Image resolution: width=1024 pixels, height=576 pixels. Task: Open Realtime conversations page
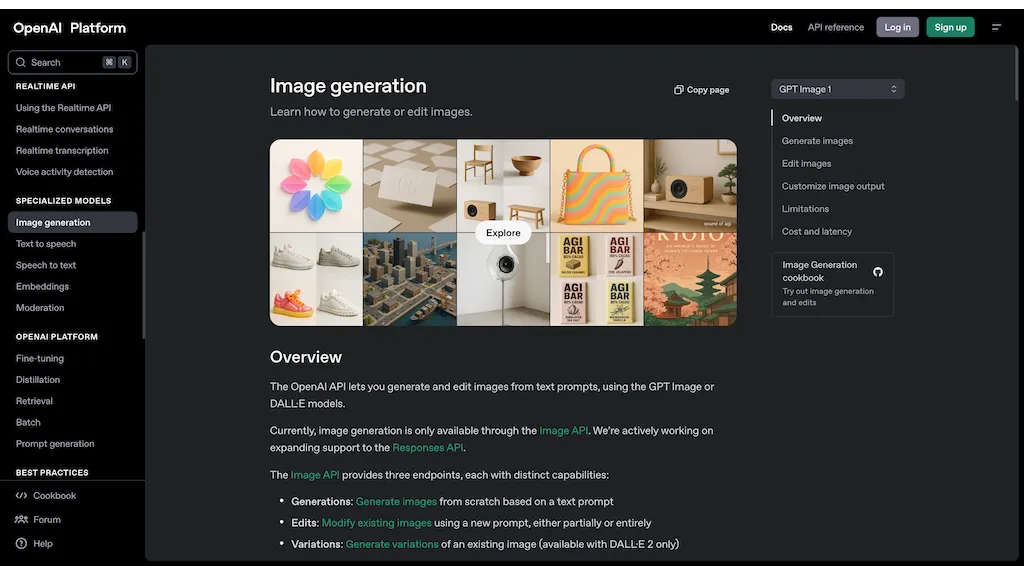tap(64, 129)
